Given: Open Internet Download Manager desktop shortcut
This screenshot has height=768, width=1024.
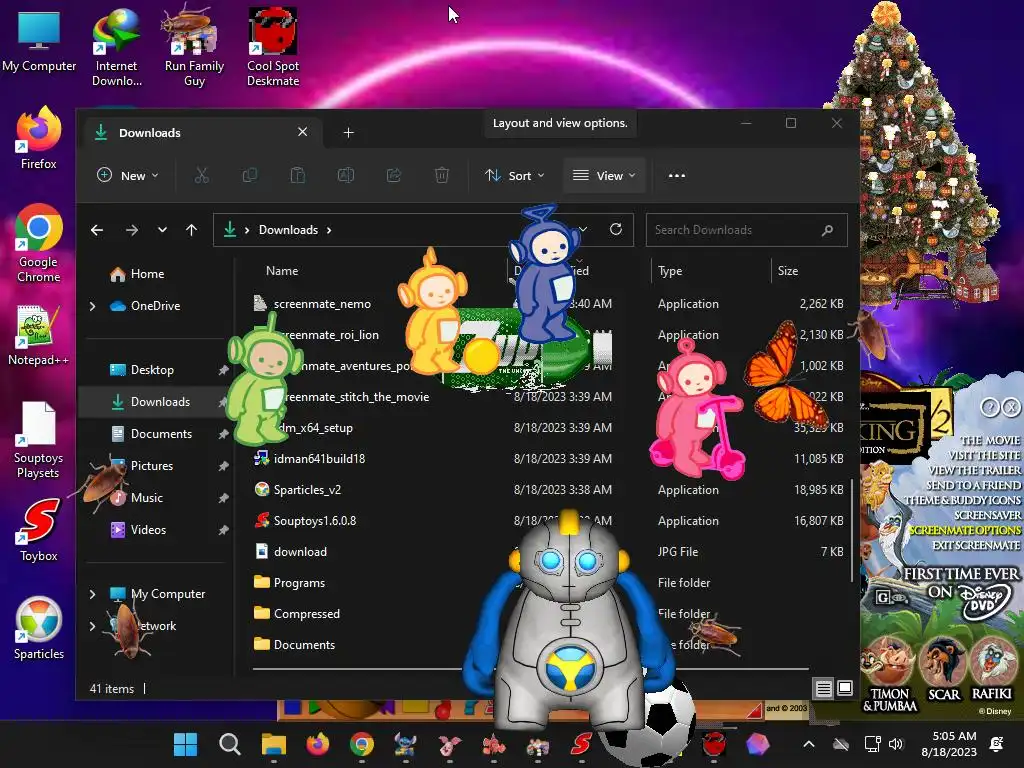Looking at the screenshot, I should click(x=116, y=48).
